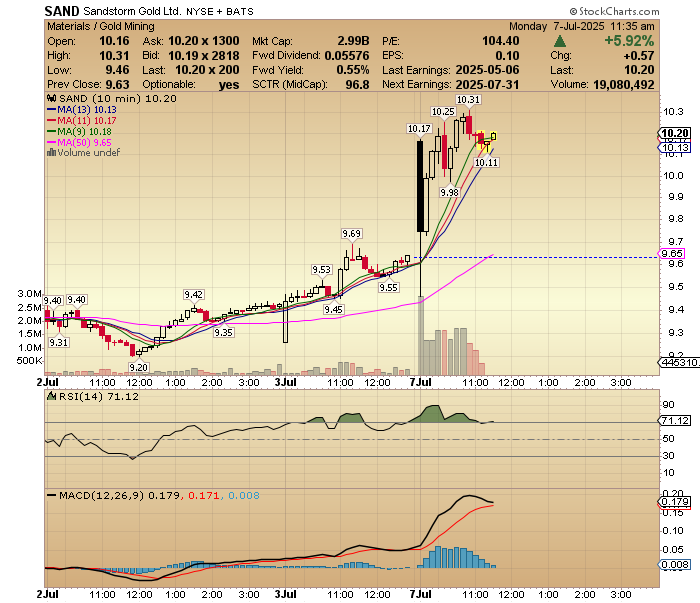
Task: Click the 9.20 low price label
Action: point(138,367)
